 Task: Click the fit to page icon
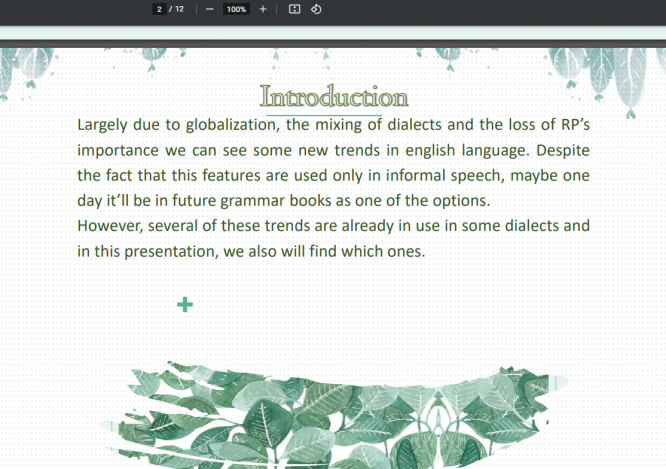294,9
